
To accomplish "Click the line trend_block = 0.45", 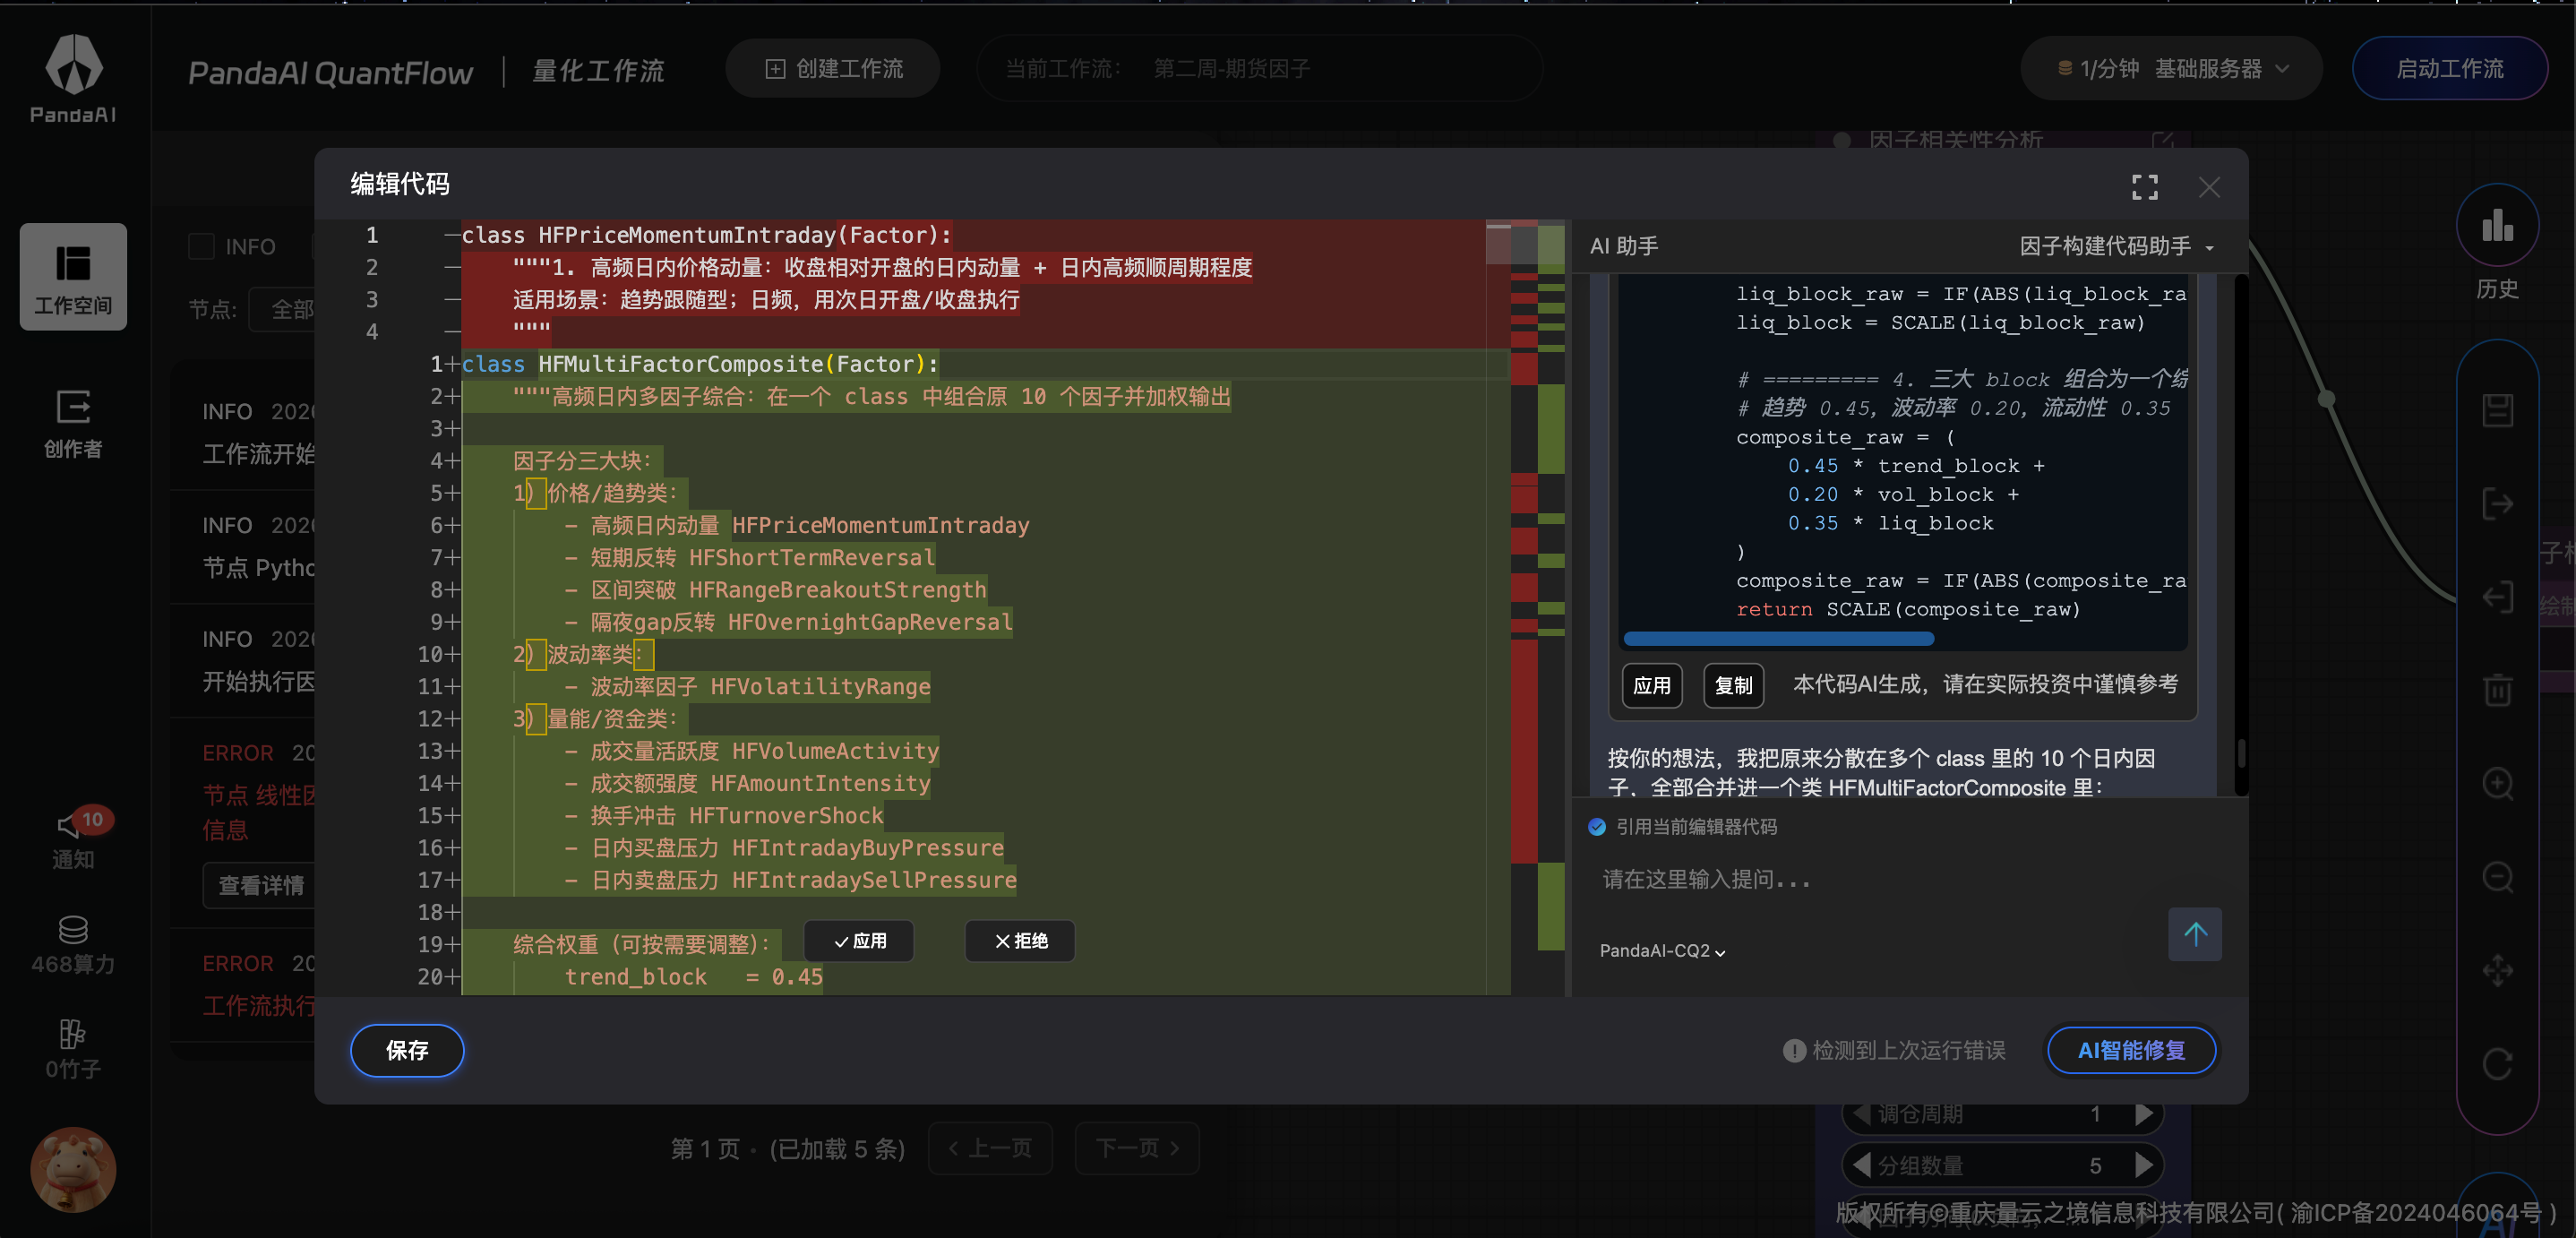I will pos(693,977).
